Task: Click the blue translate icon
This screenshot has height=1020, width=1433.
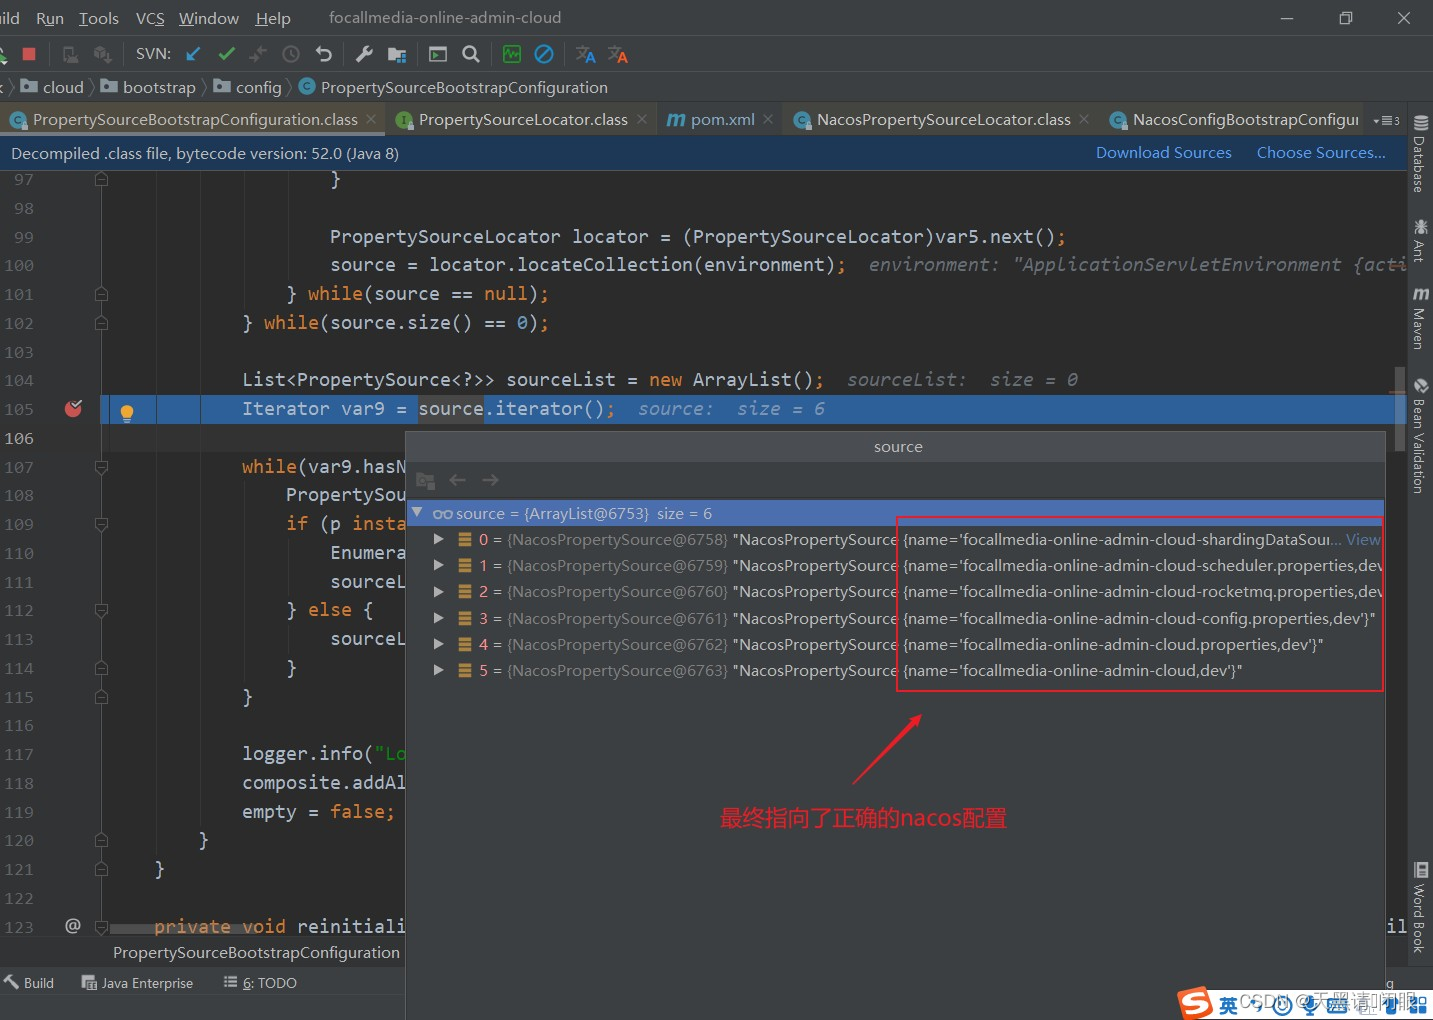Action: pyautogui.click(x=586, y=54)
